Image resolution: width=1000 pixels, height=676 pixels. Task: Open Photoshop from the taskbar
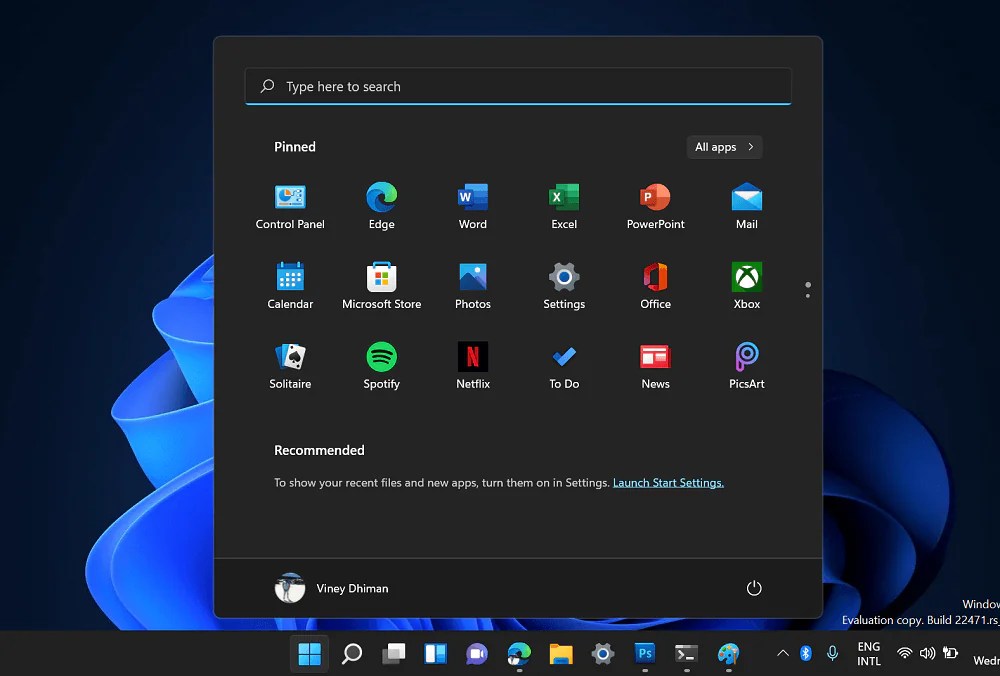pyautogui.click(x=644, y=654)
